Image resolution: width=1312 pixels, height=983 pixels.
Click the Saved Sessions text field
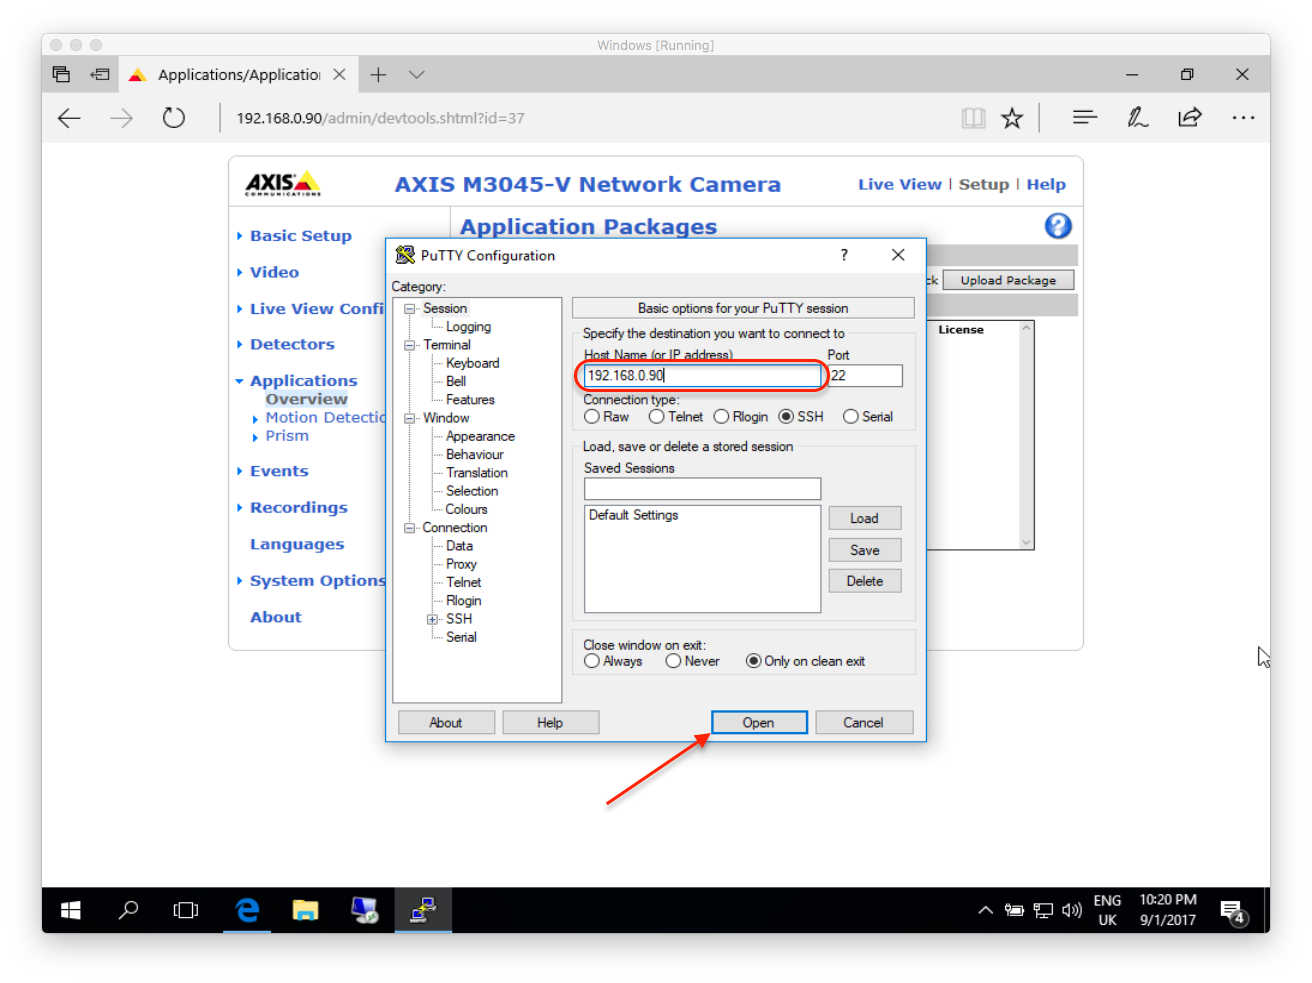pyautogui.click(x=702, y=489)
